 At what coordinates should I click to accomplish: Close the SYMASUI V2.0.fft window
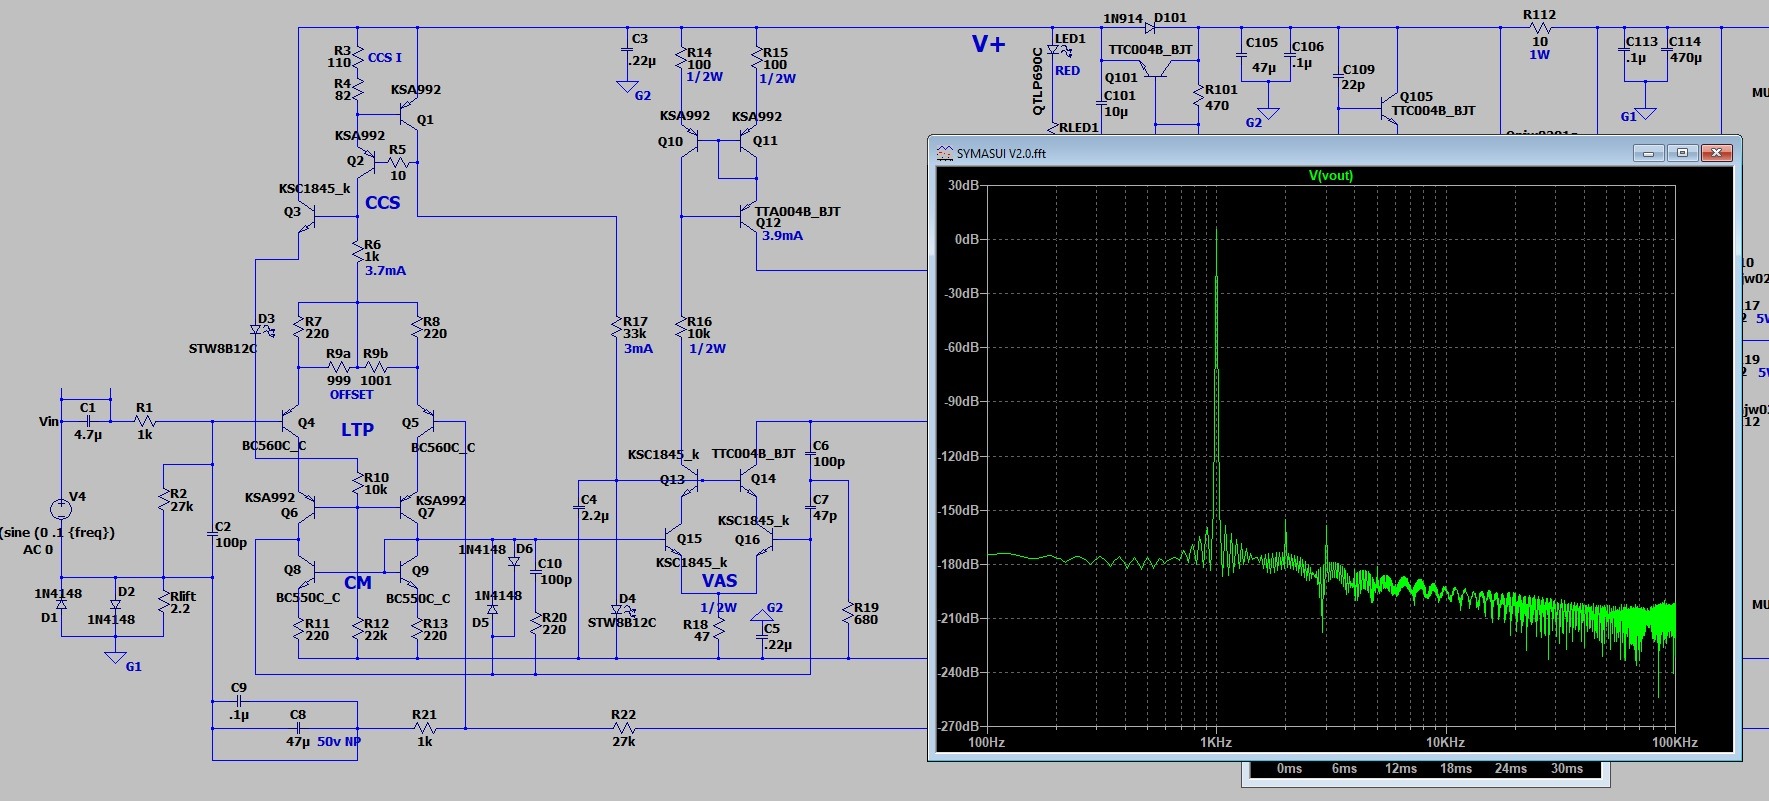[x=1716, y=153]
